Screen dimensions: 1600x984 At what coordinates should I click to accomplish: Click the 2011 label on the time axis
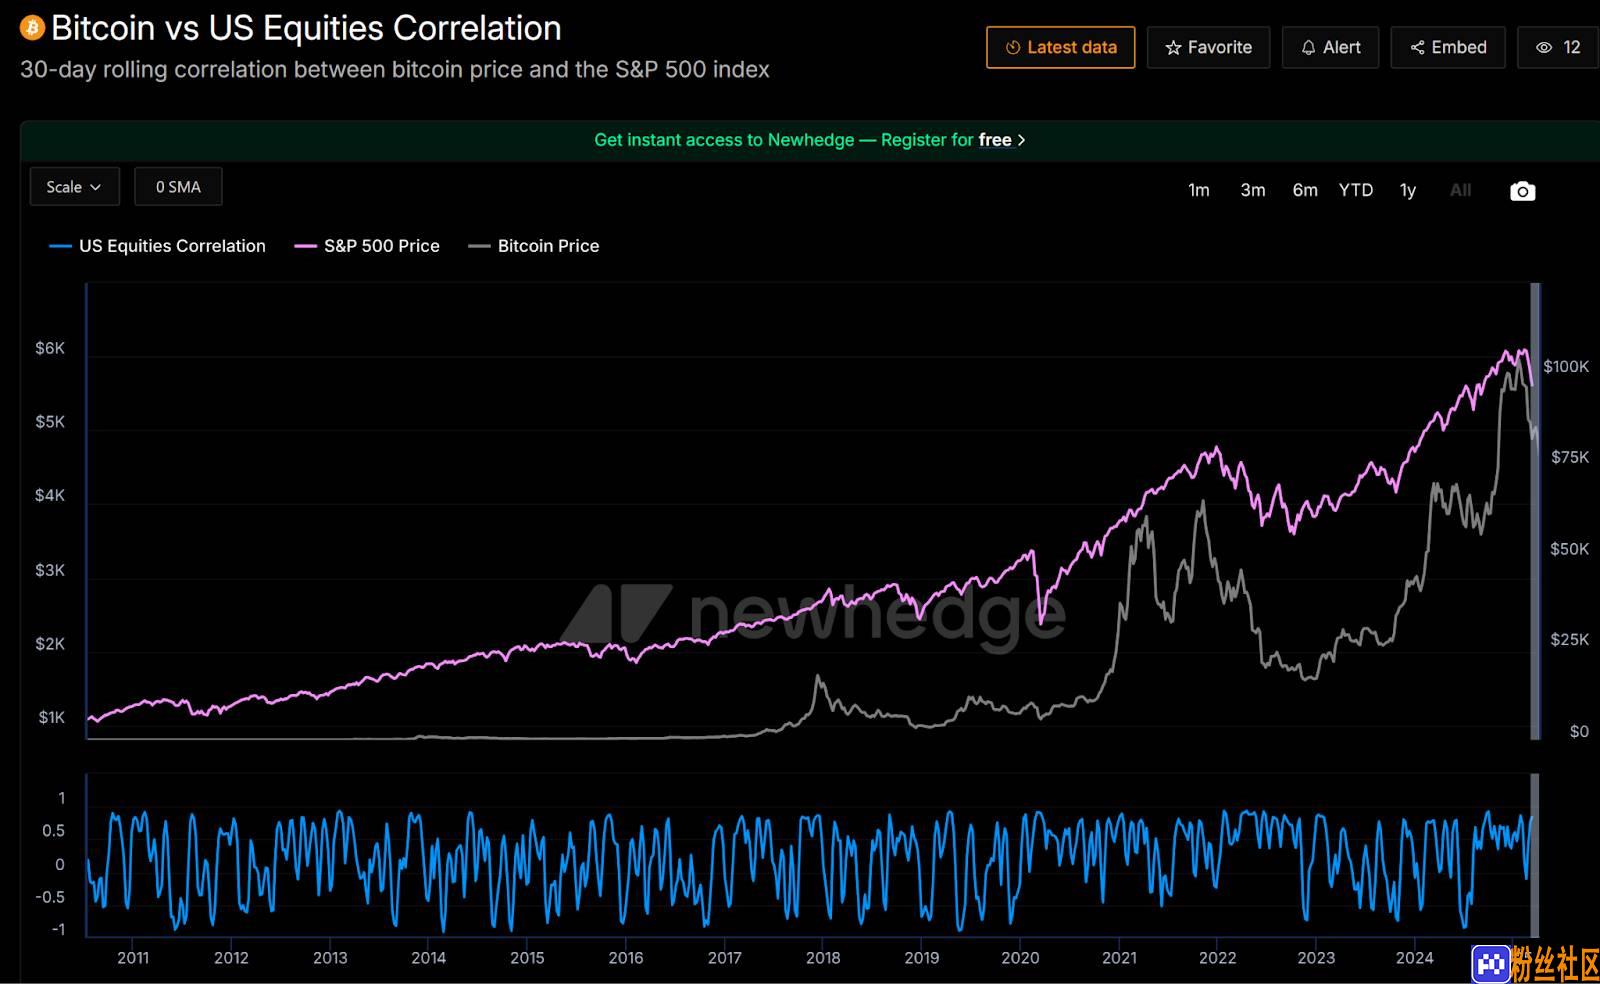point(133,958)
